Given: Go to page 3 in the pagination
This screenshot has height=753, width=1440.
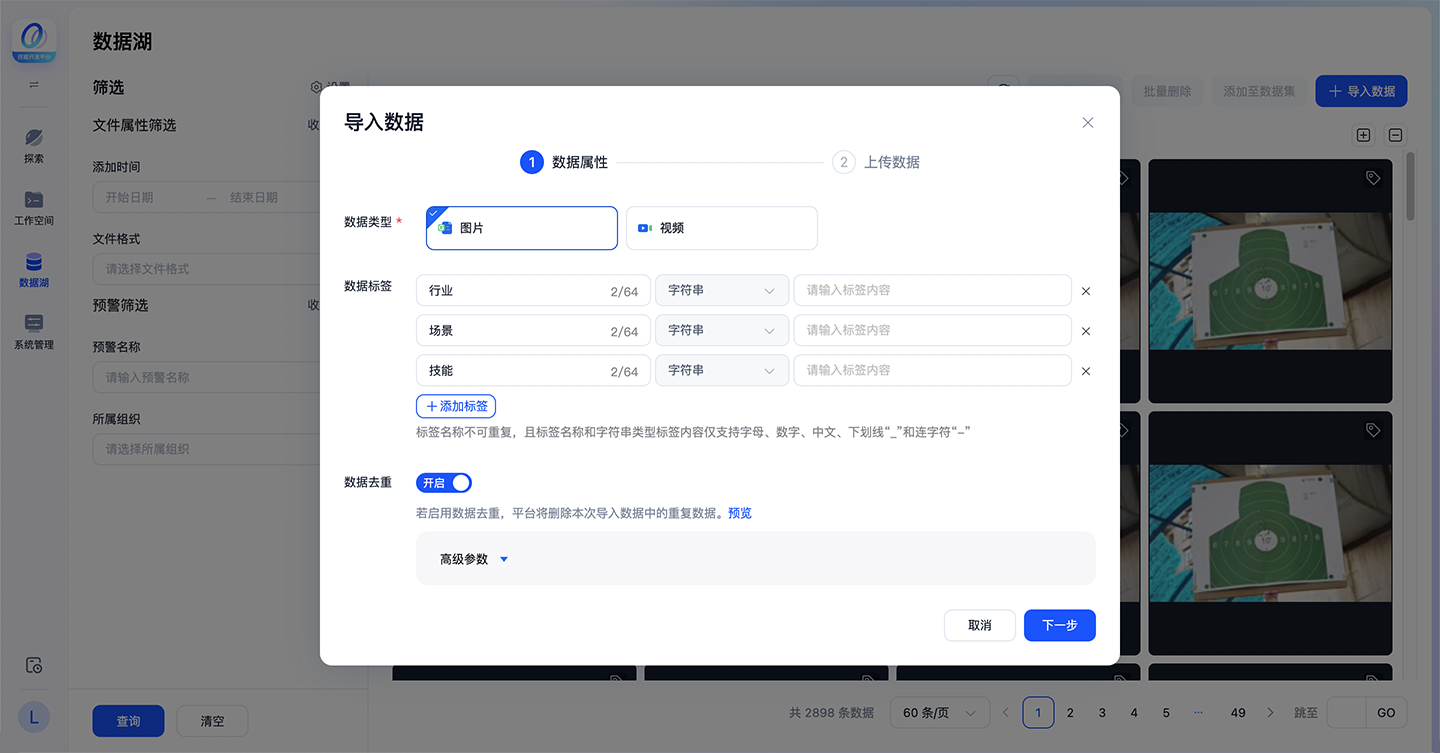Looking at the screenshot, I should click(1102, 713).
